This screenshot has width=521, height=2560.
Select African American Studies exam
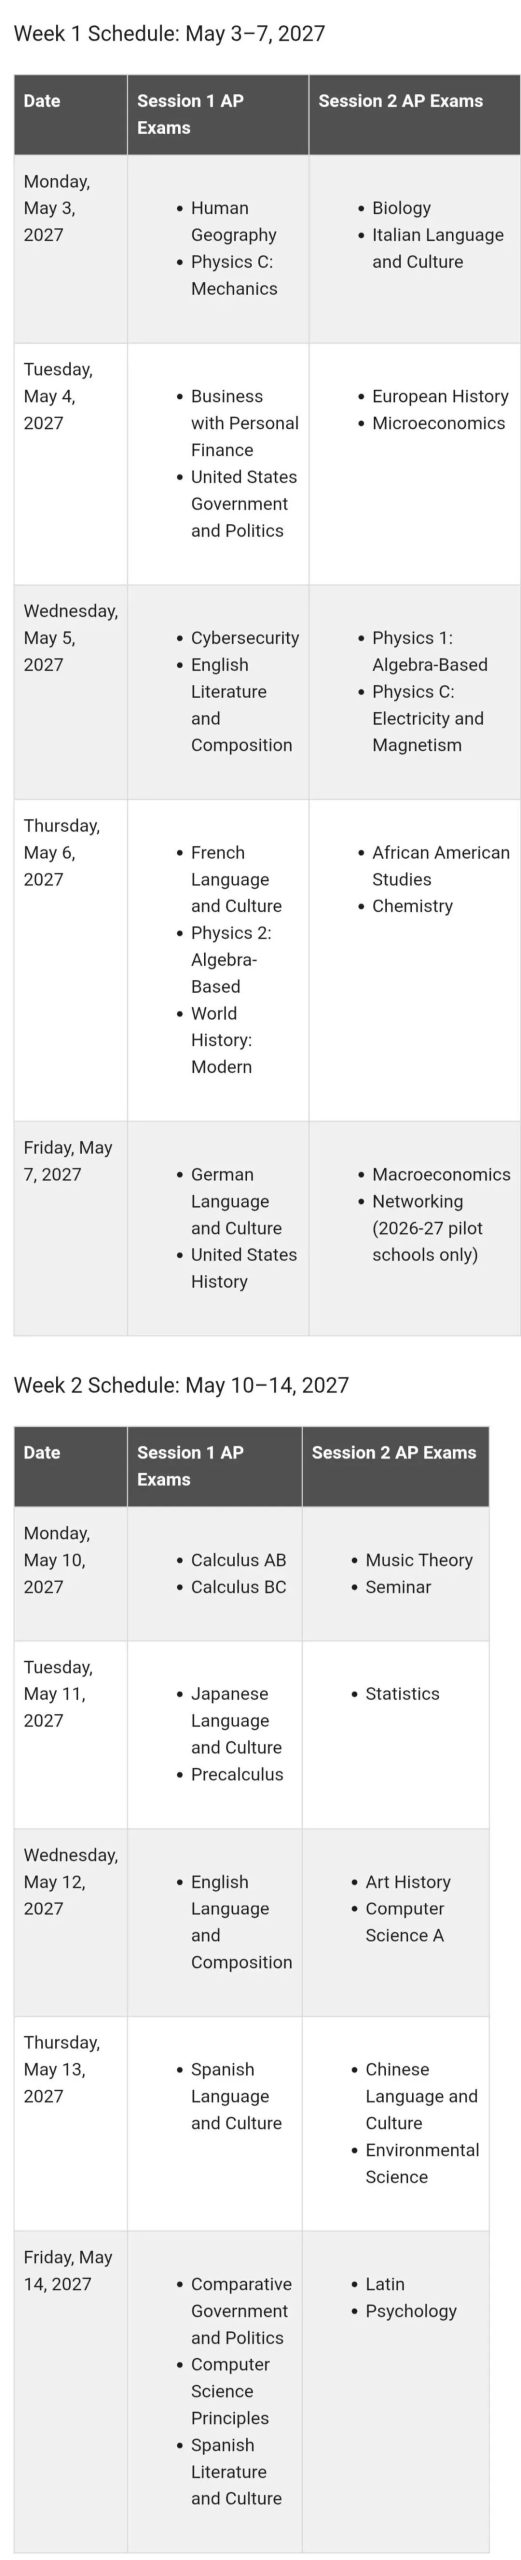pos(441,866)
